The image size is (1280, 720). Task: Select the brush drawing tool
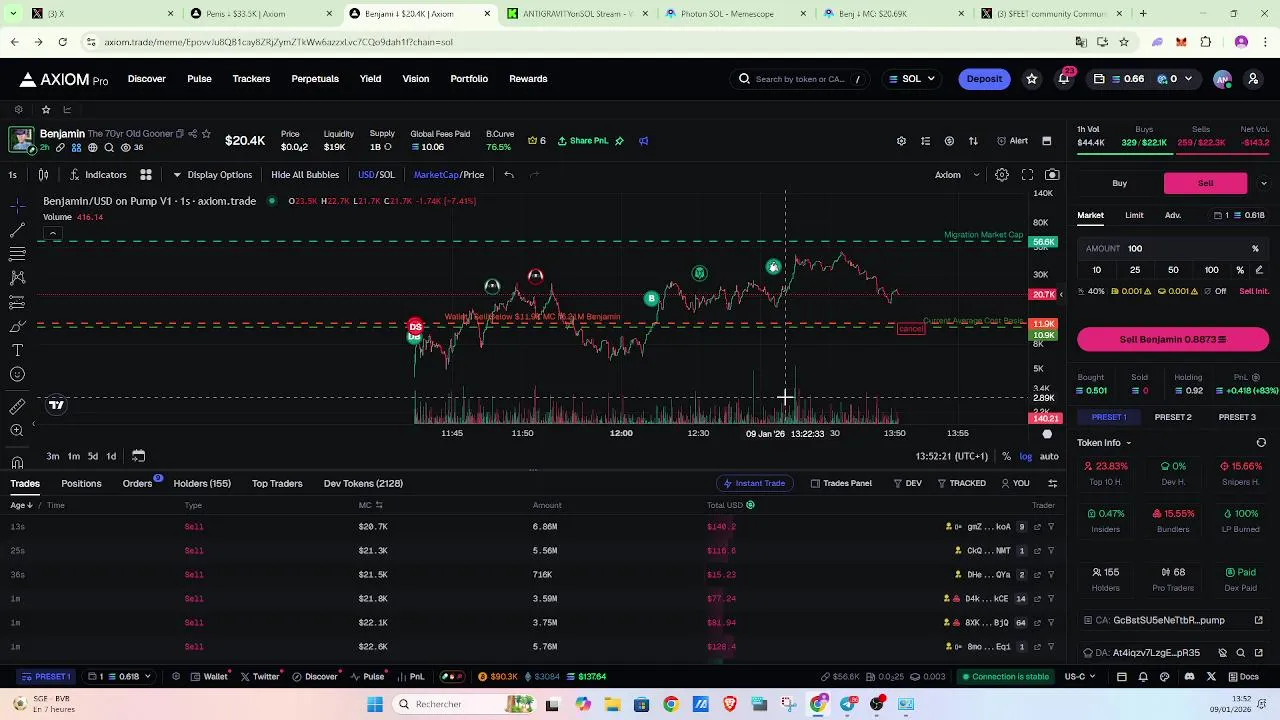(17, 326)
